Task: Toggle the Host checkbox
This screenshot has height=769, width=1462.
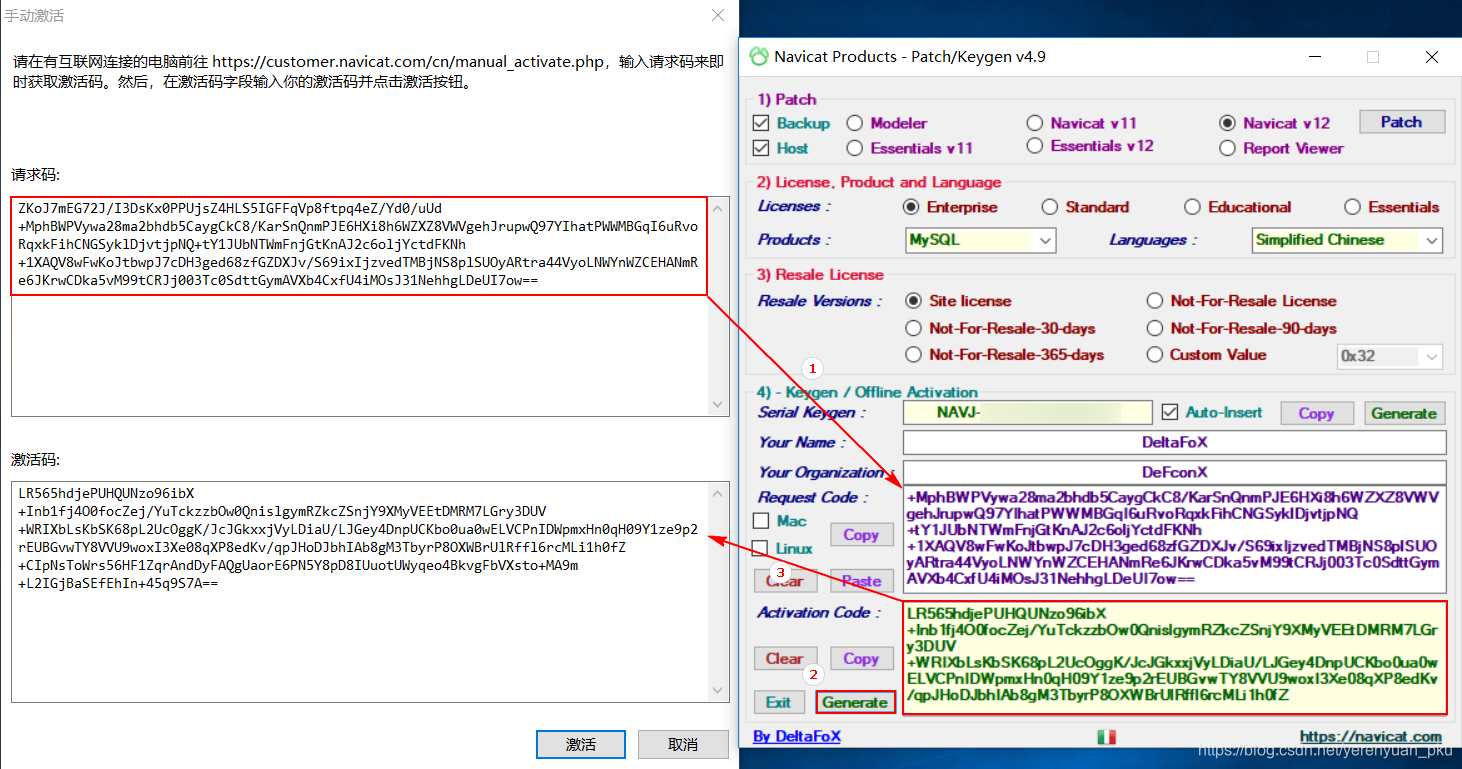Action: tap(760, 148)
